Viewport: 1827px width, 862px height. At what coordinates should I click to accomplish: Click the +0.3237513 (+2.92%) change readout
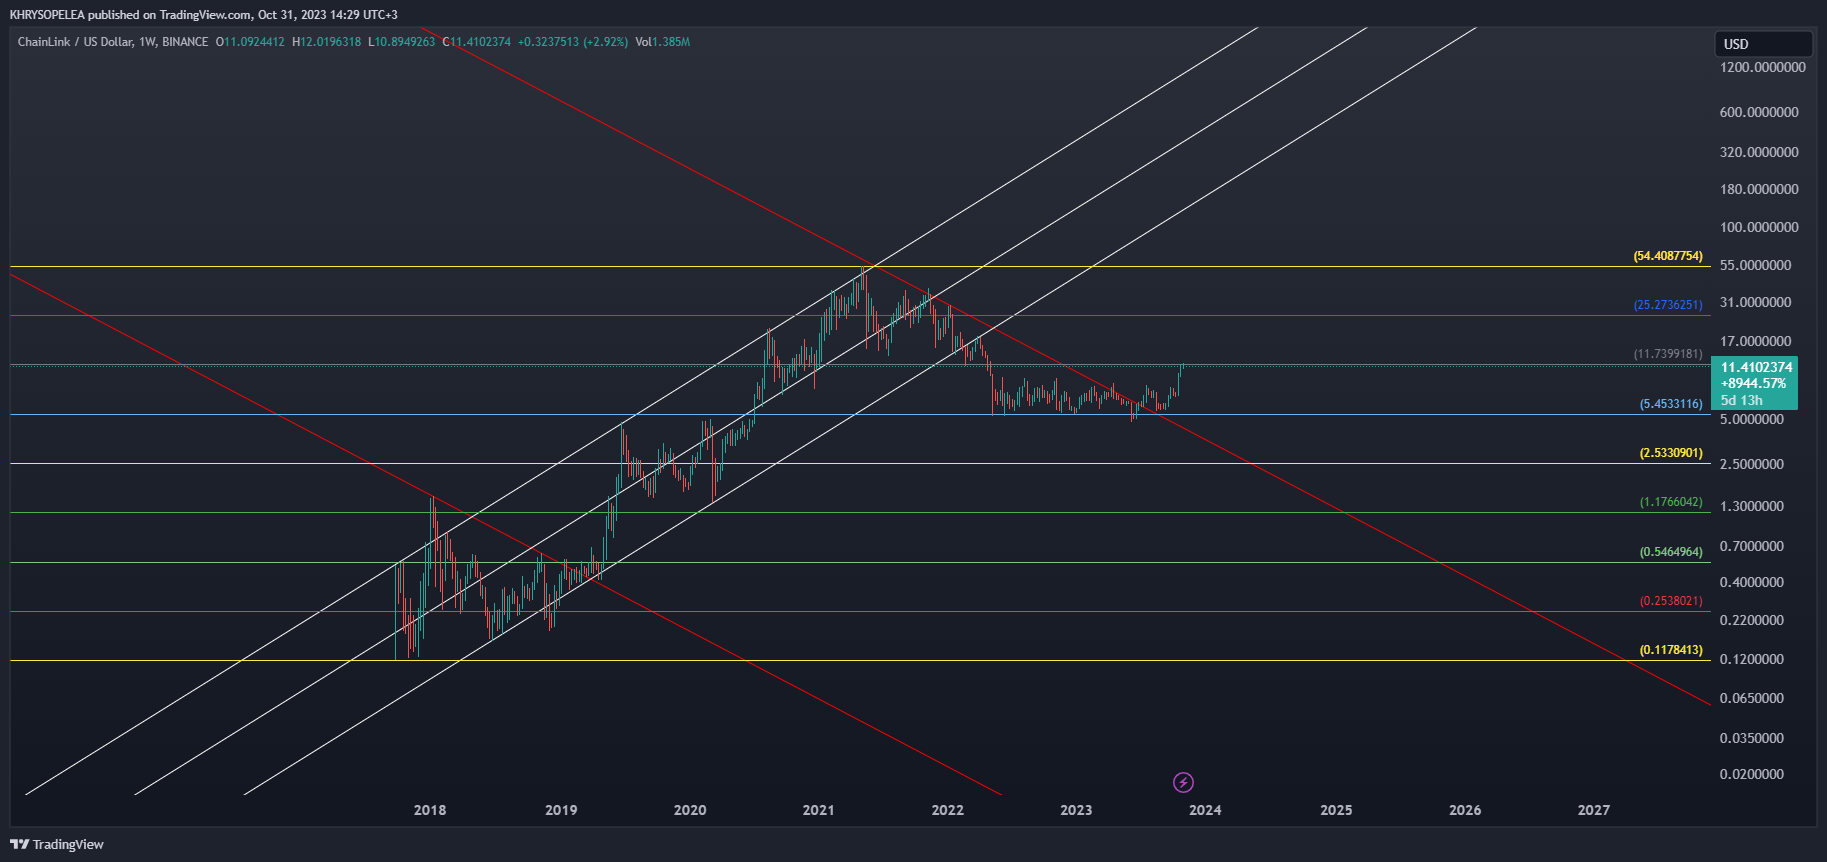[573, 42]
